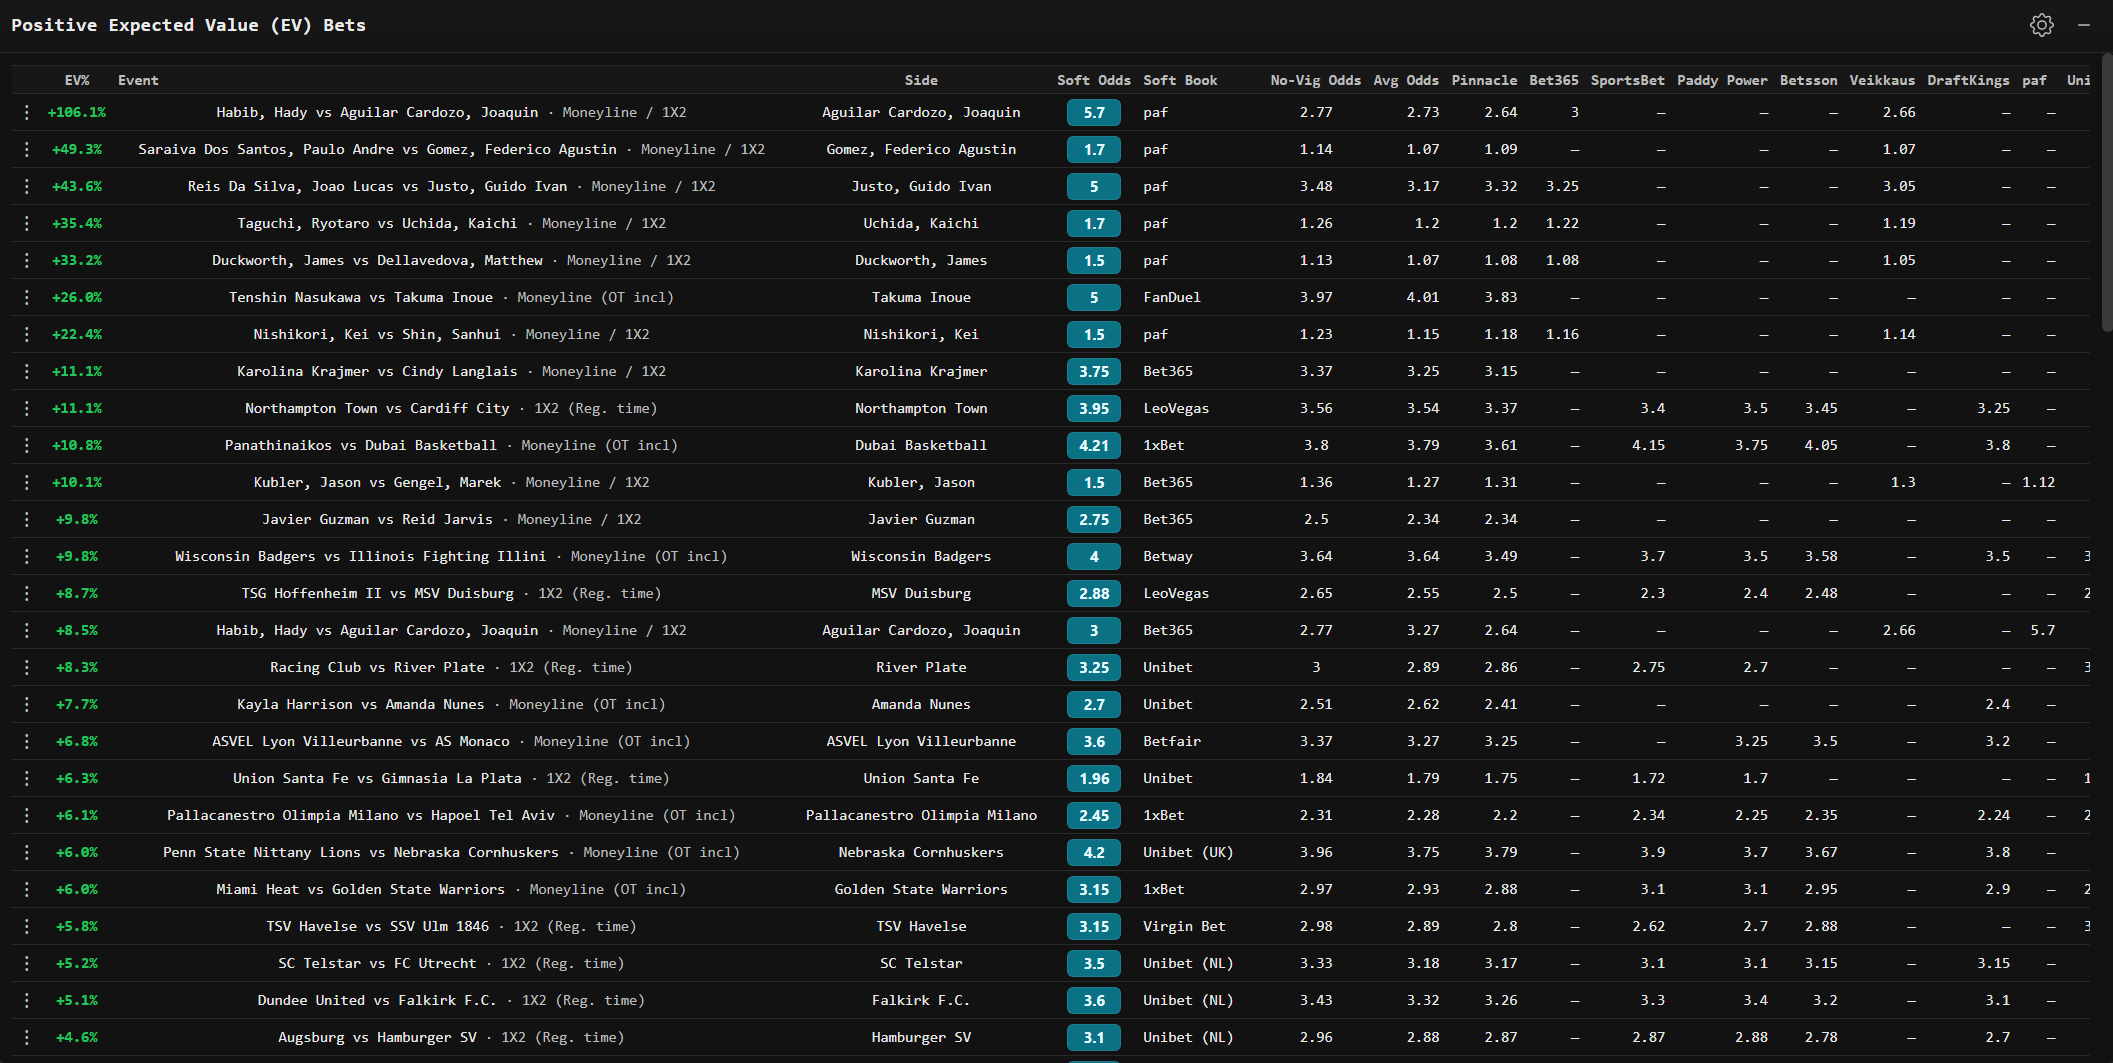Click the Pinnacle column header

[x=1485, y=80]
